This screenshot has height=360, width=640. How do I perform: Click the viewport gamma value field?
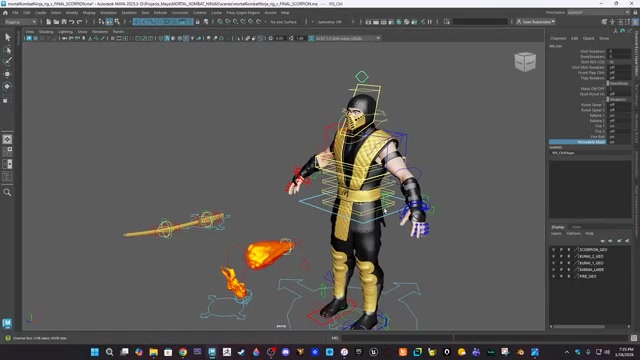pos(300,38)
